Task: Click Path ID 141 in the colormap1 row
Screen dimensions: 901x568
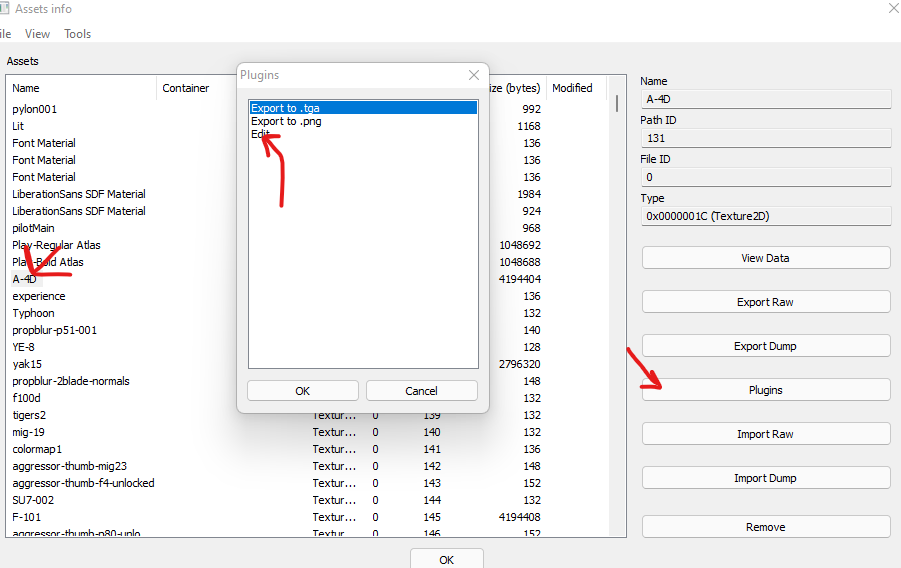Action: 432,449
